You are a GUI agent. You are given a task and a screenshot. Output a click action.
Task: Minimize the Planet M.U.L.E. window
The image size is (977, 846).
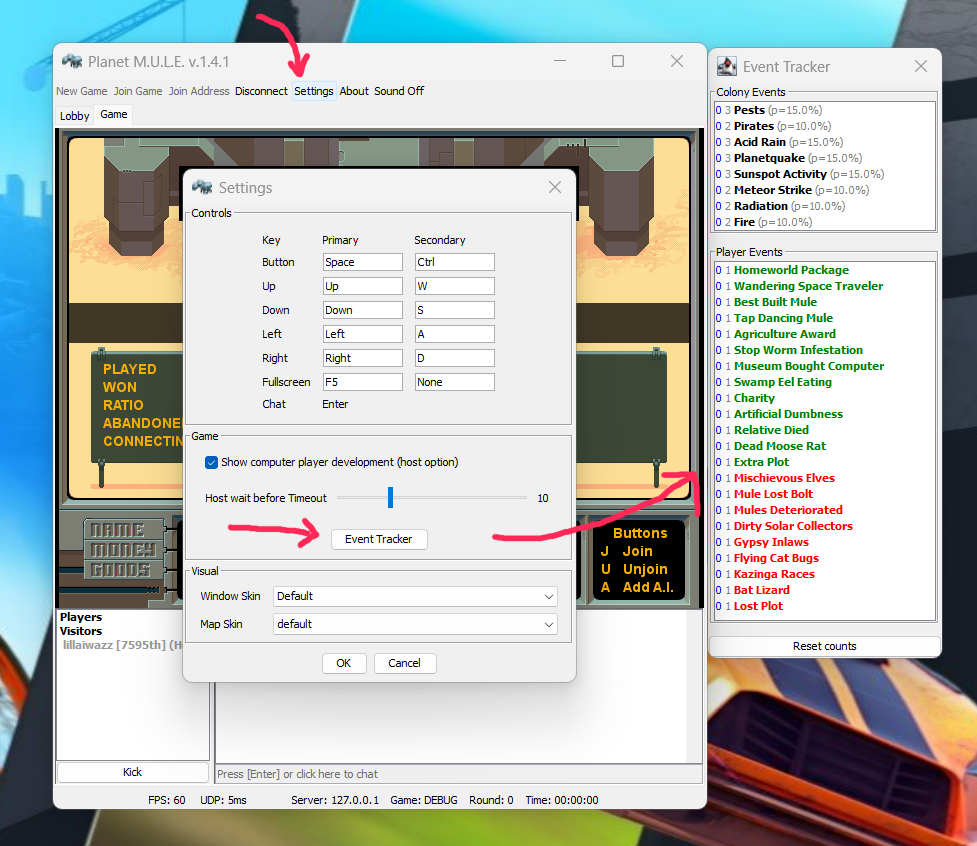[560, 61]
